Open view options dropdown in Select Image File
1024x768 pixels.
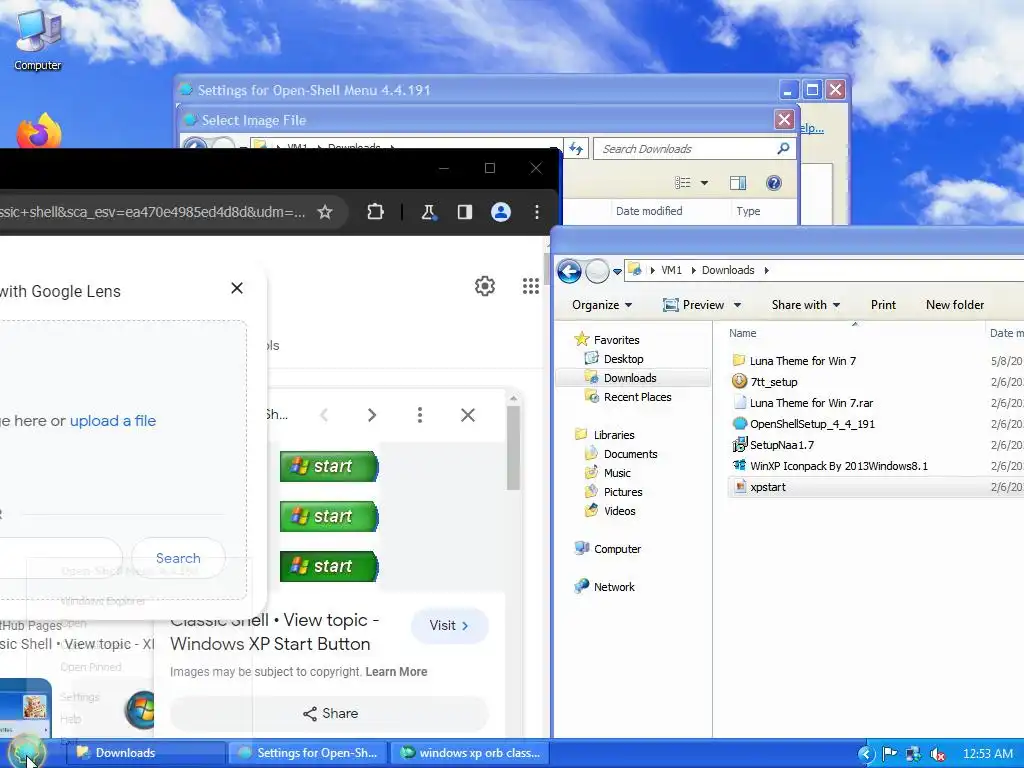704,183
